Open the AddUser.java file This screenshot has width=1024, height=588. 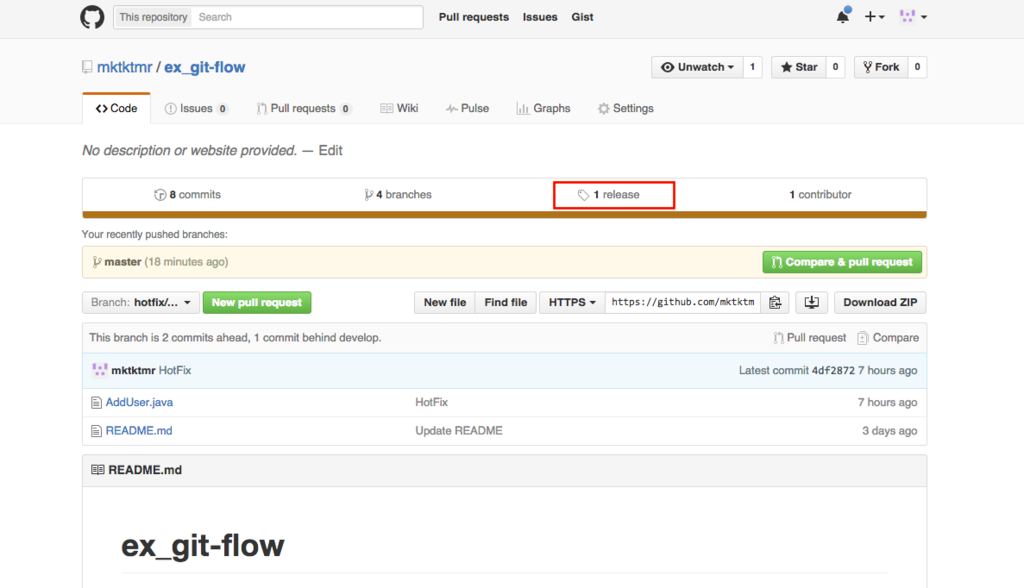click(139, 402)
